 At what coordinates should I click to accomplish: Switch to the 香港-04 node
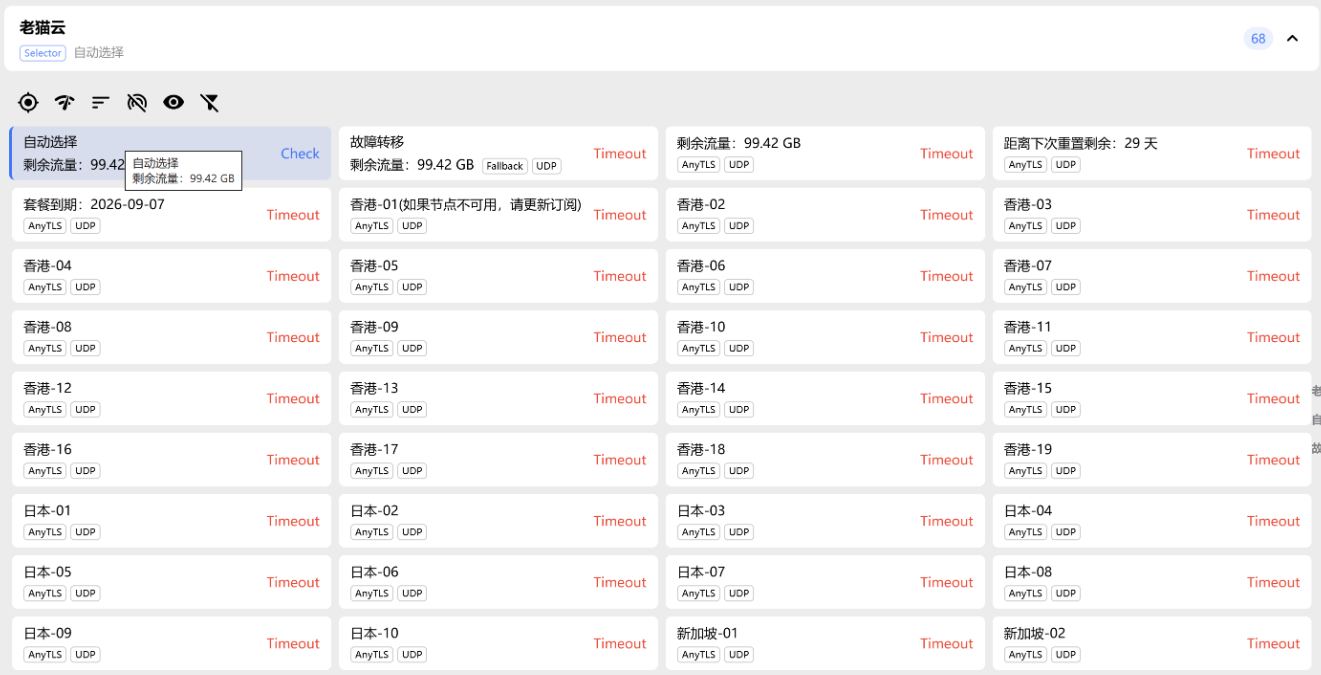[171, 276]
